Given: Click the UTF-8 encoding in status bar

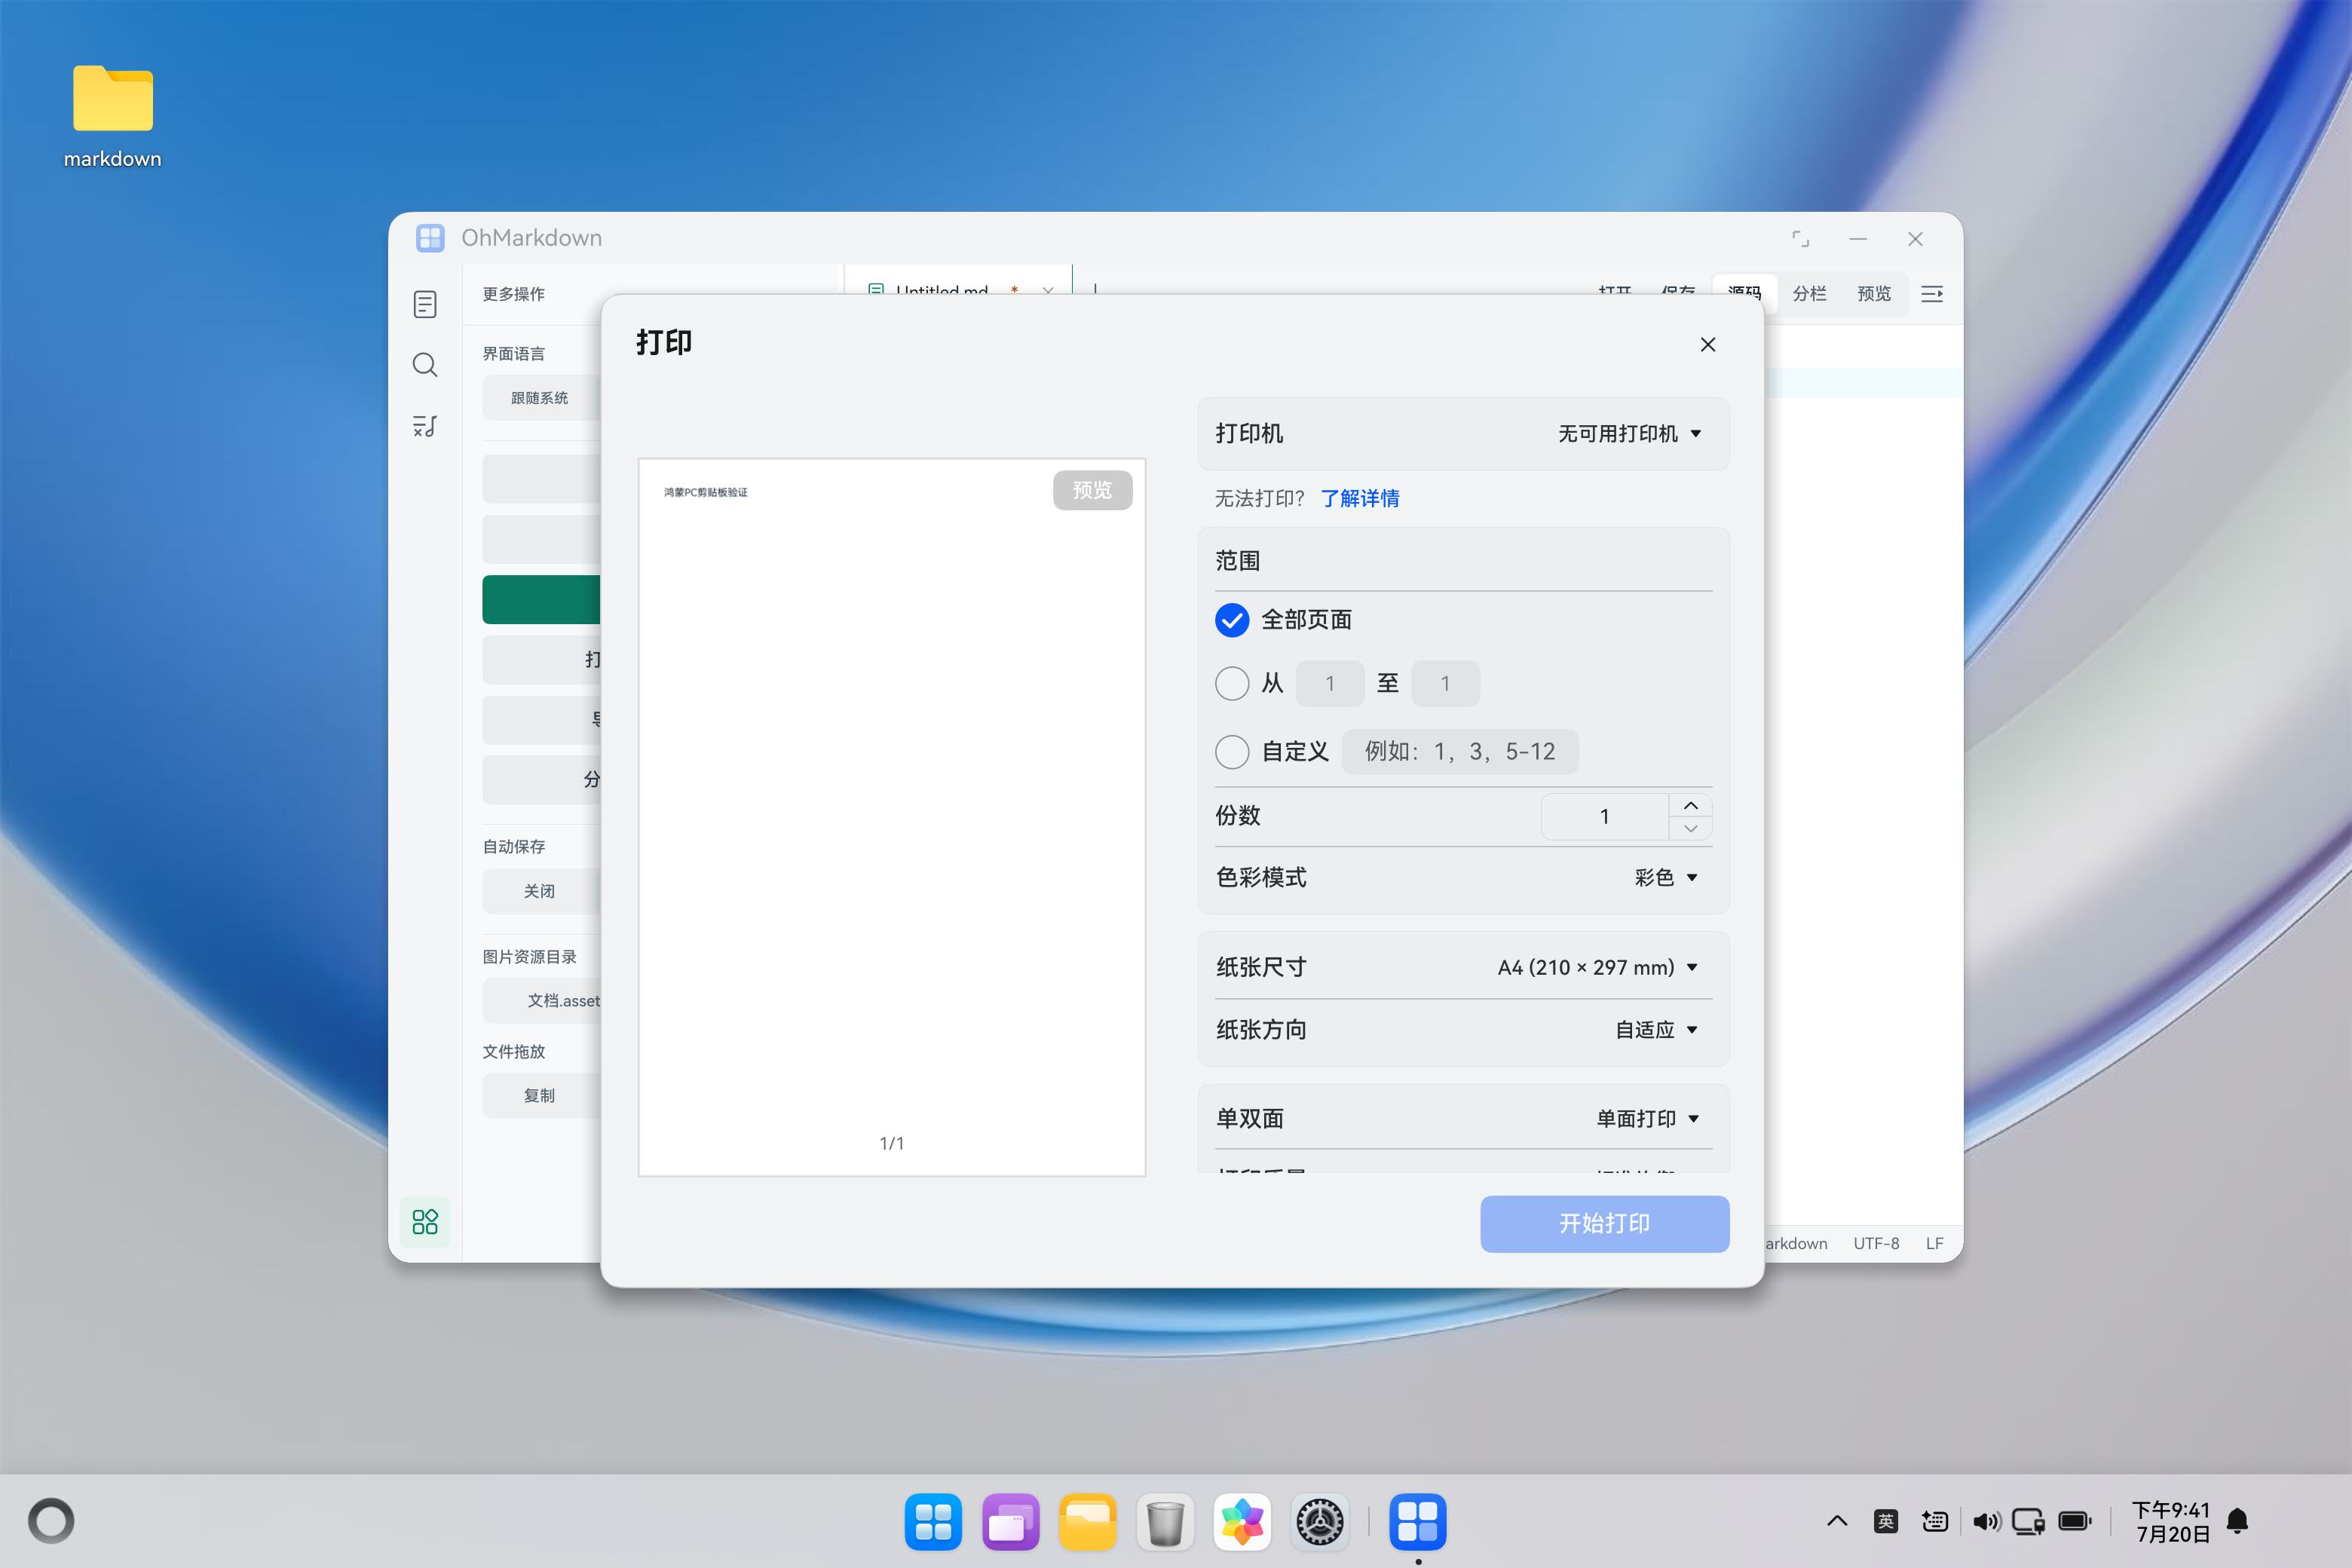Looking at the screenshot, I should pos(1876,1243).
